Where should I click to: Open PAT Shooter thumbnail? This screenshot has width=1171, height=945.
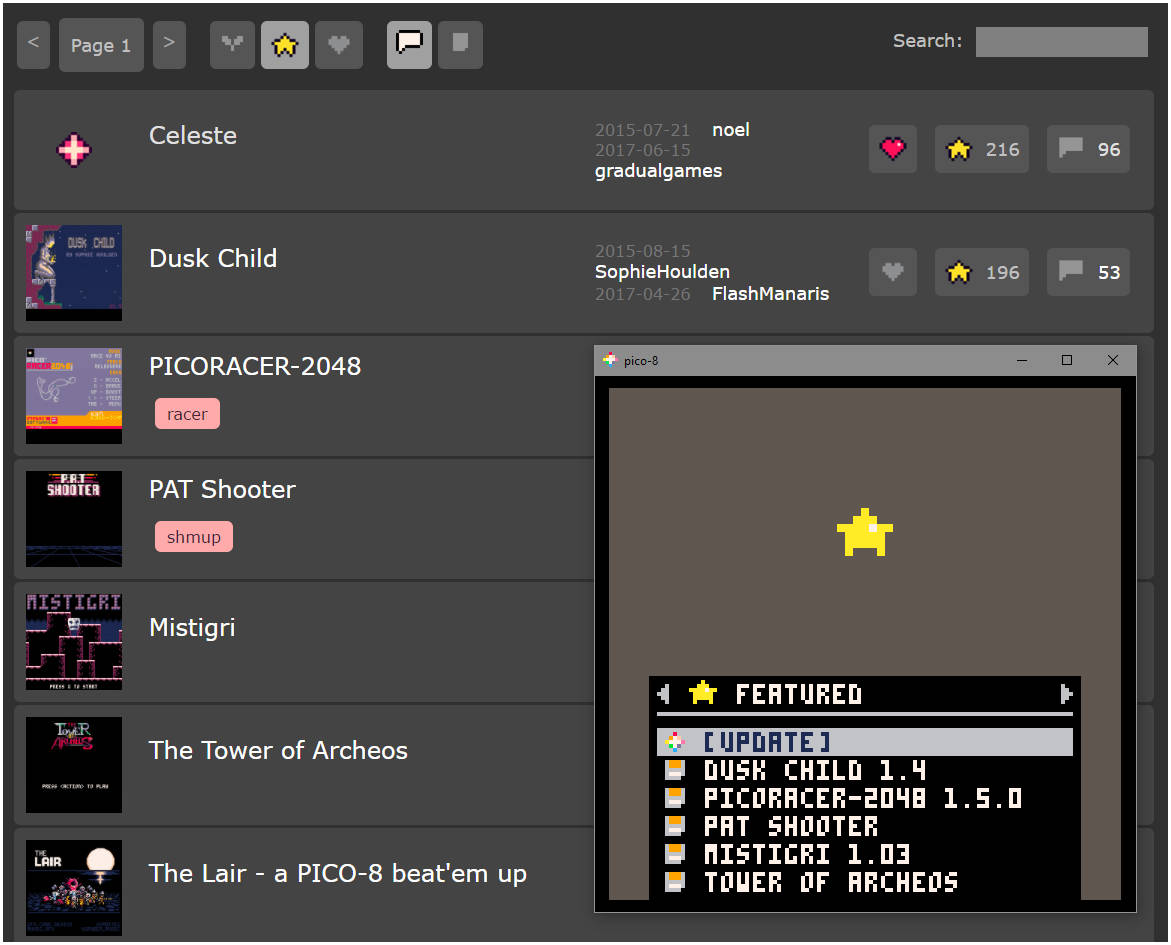tap(74, 518)
